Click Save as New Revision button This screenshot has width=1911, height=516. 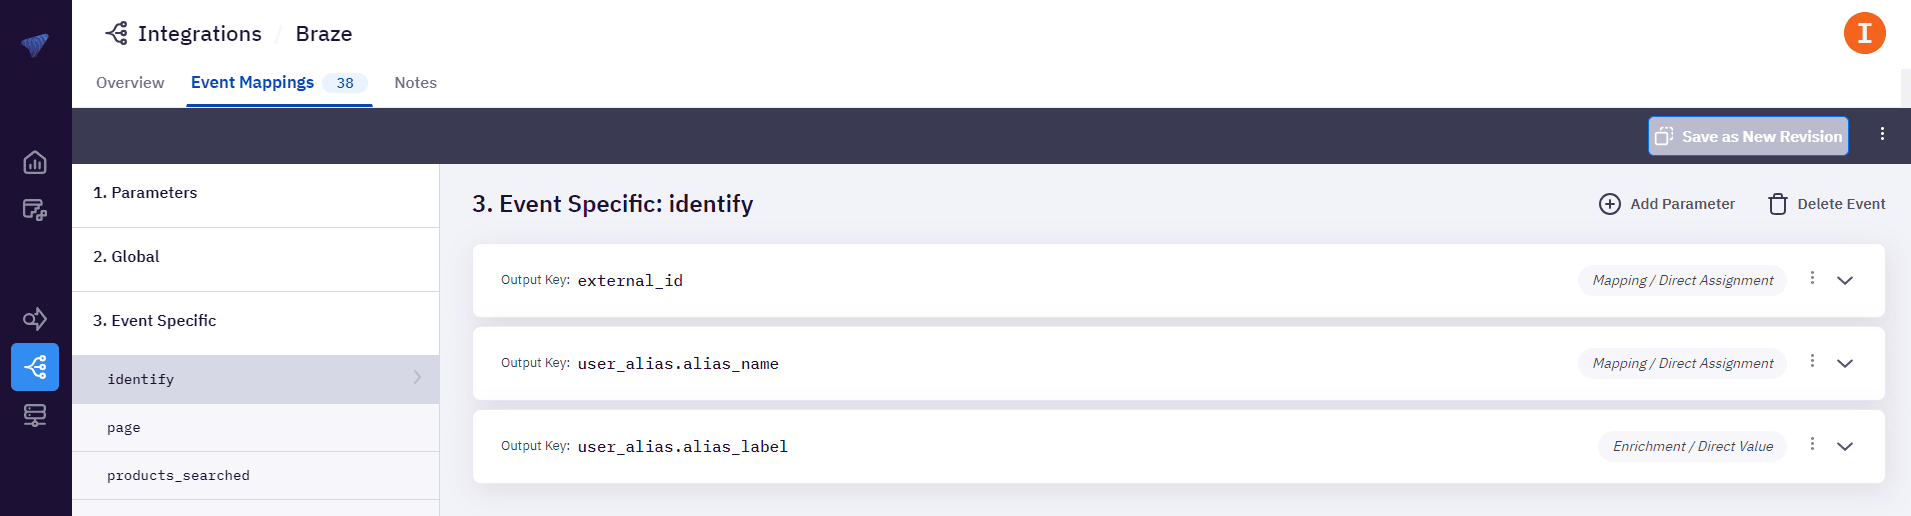pos(1748,136)
